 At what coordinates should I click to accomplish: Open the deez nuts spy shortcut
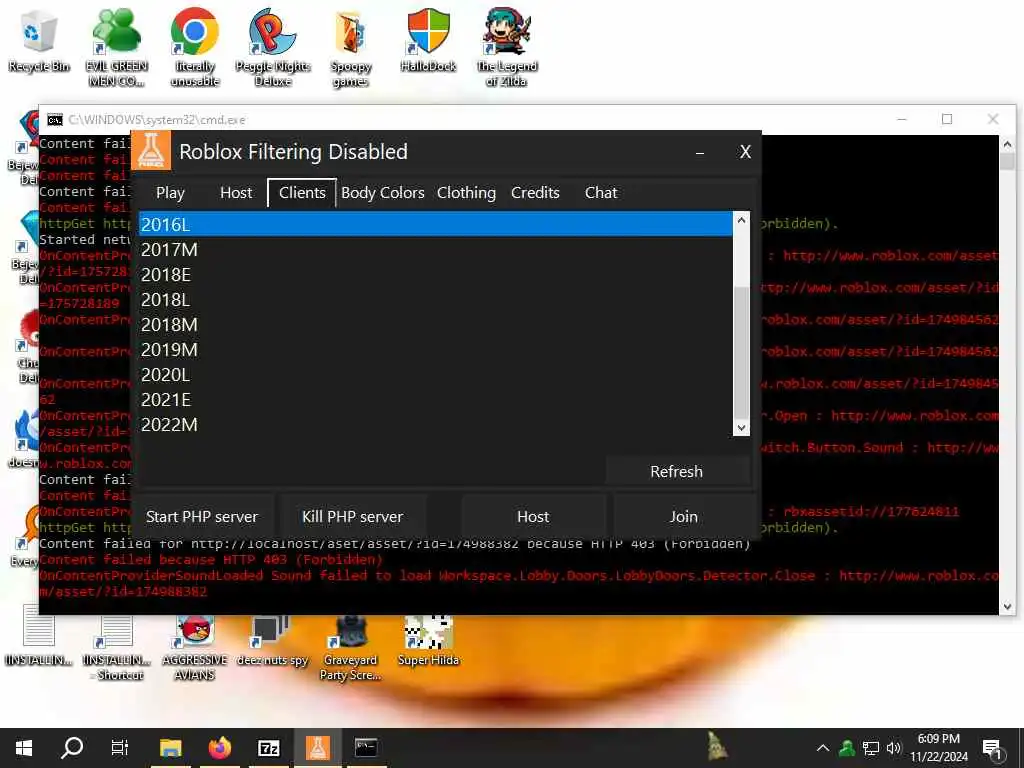[272, 640]
